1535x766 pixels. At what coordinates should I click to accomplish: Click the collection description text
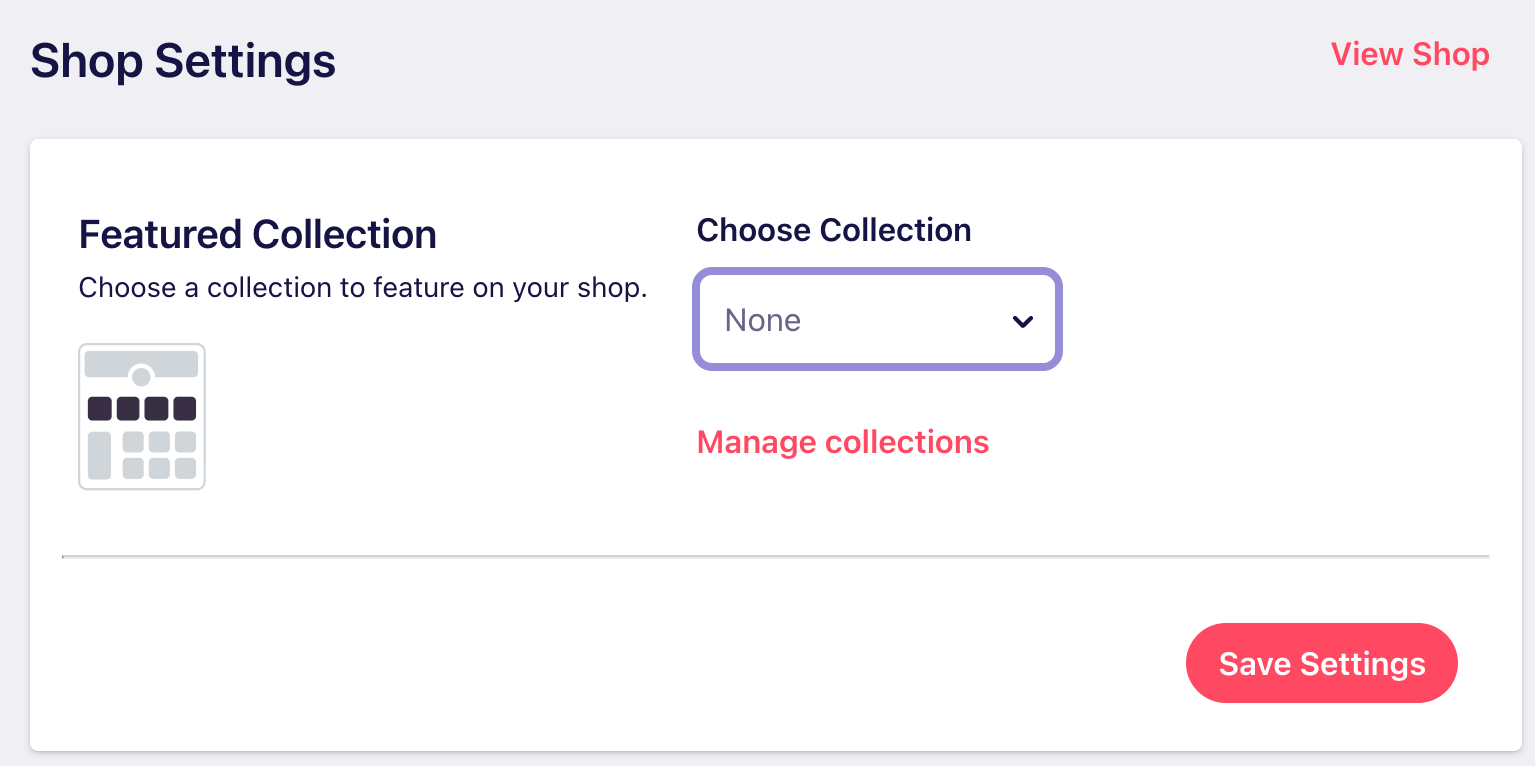[x=362, y=288]
